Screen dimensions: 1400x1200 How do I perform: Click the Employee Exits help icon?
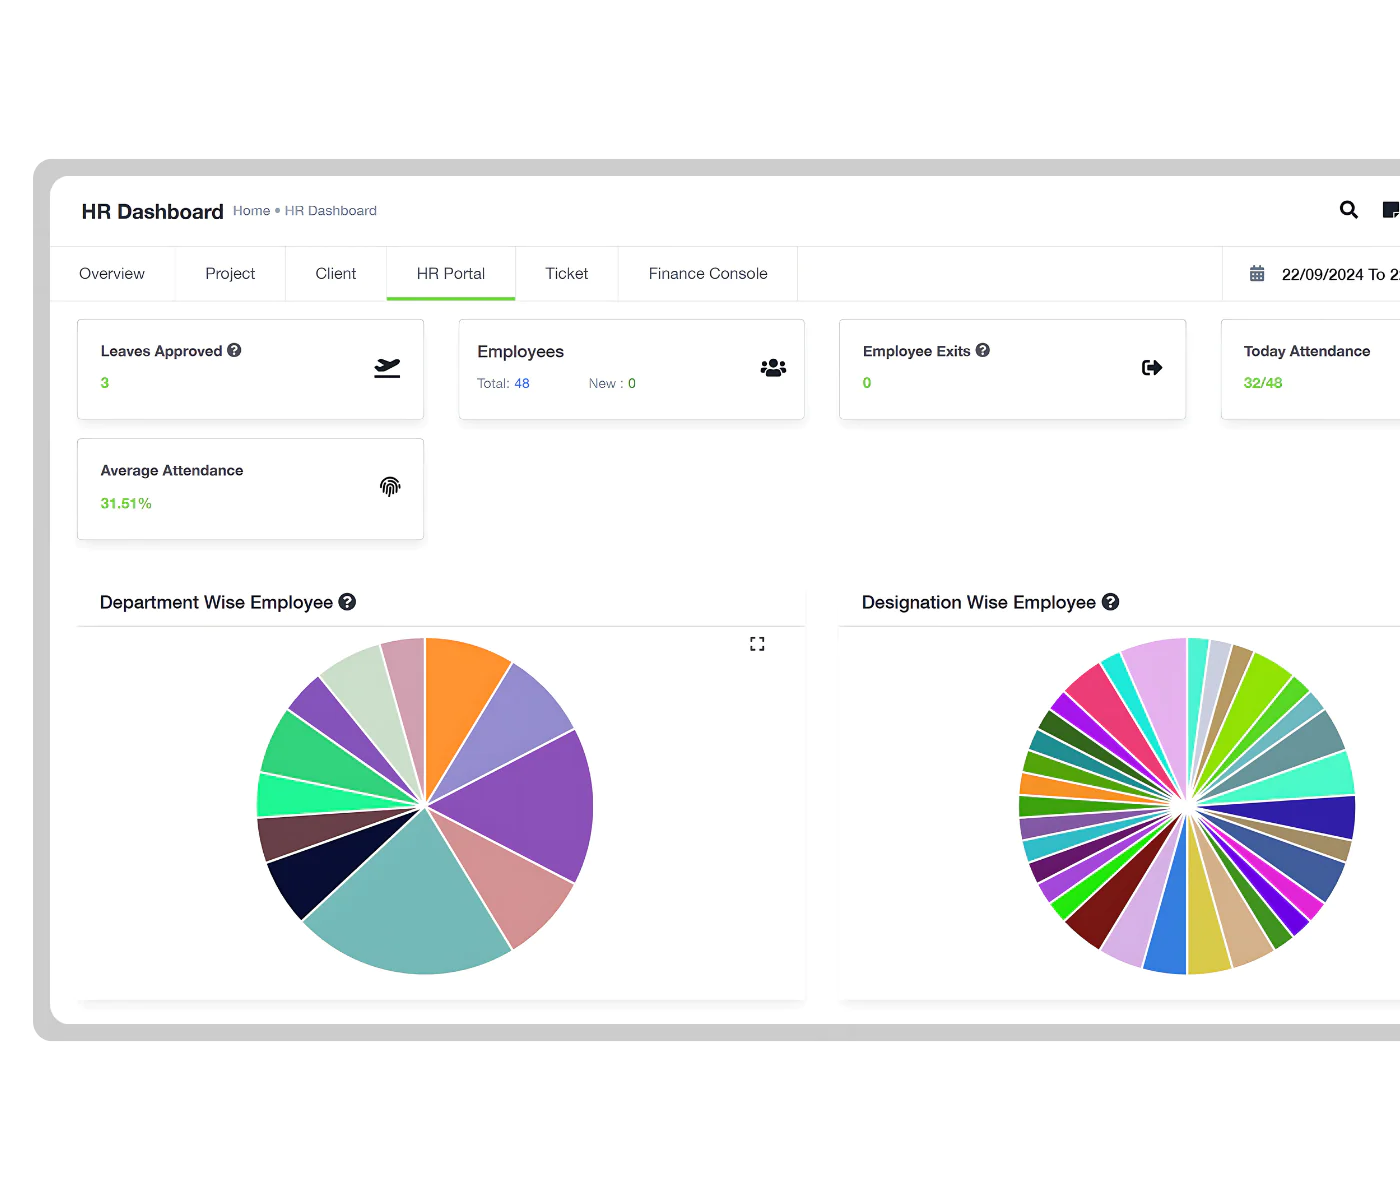[983, 350]
